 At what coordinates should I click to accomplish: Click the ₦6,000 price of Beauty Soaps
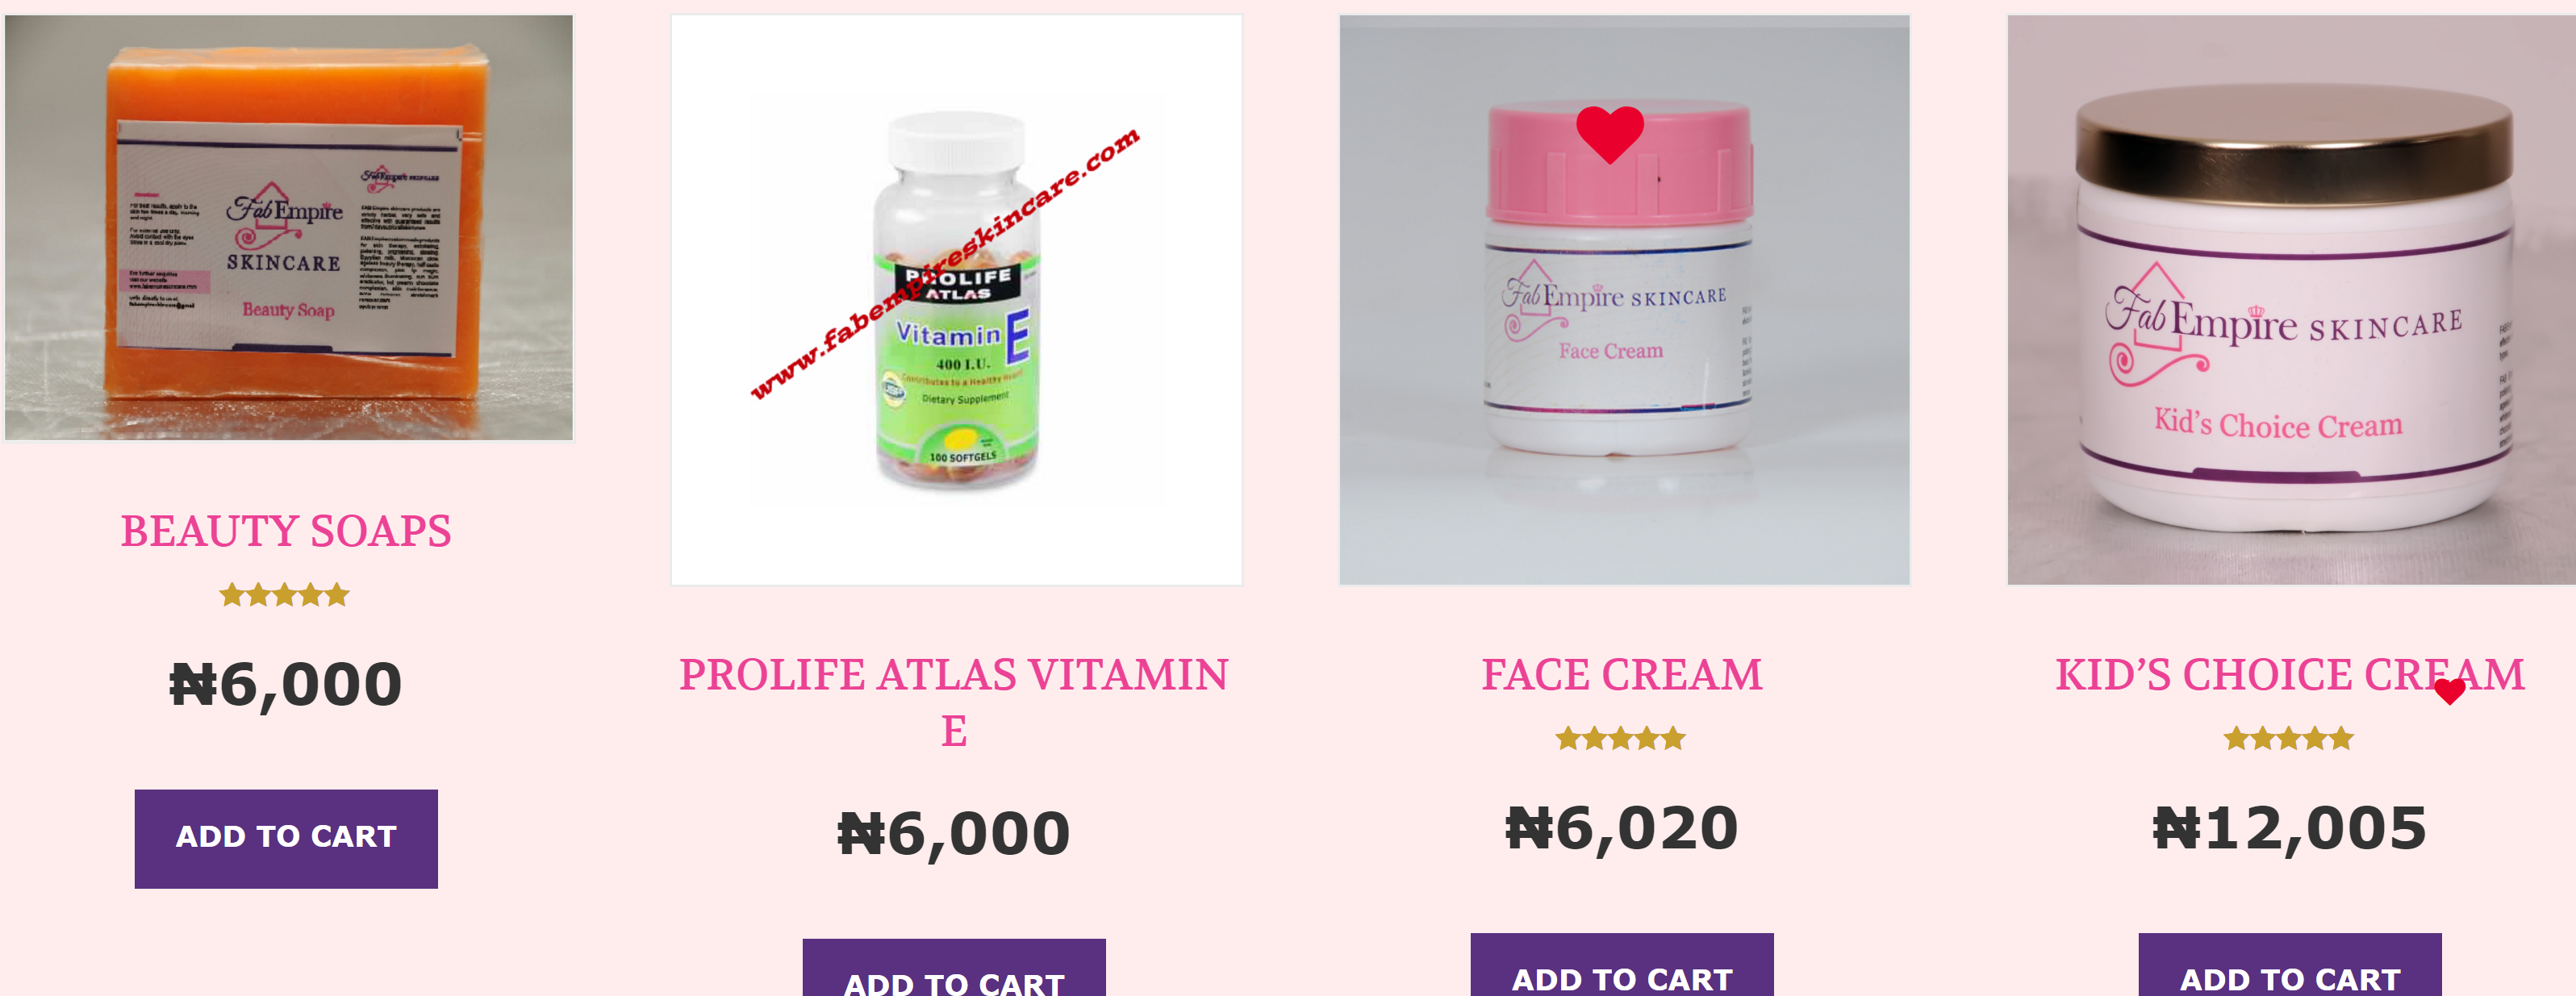(x=286, y=685)
